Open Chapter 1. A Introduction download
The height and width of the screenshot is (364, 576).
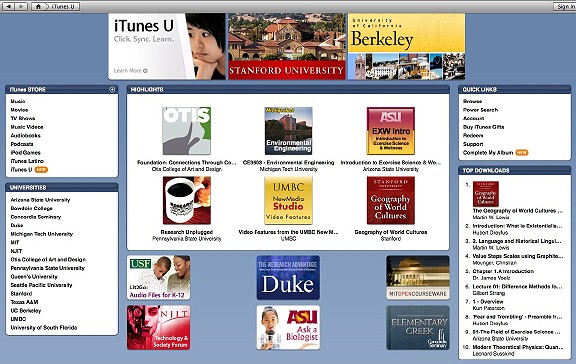point(503,271)
